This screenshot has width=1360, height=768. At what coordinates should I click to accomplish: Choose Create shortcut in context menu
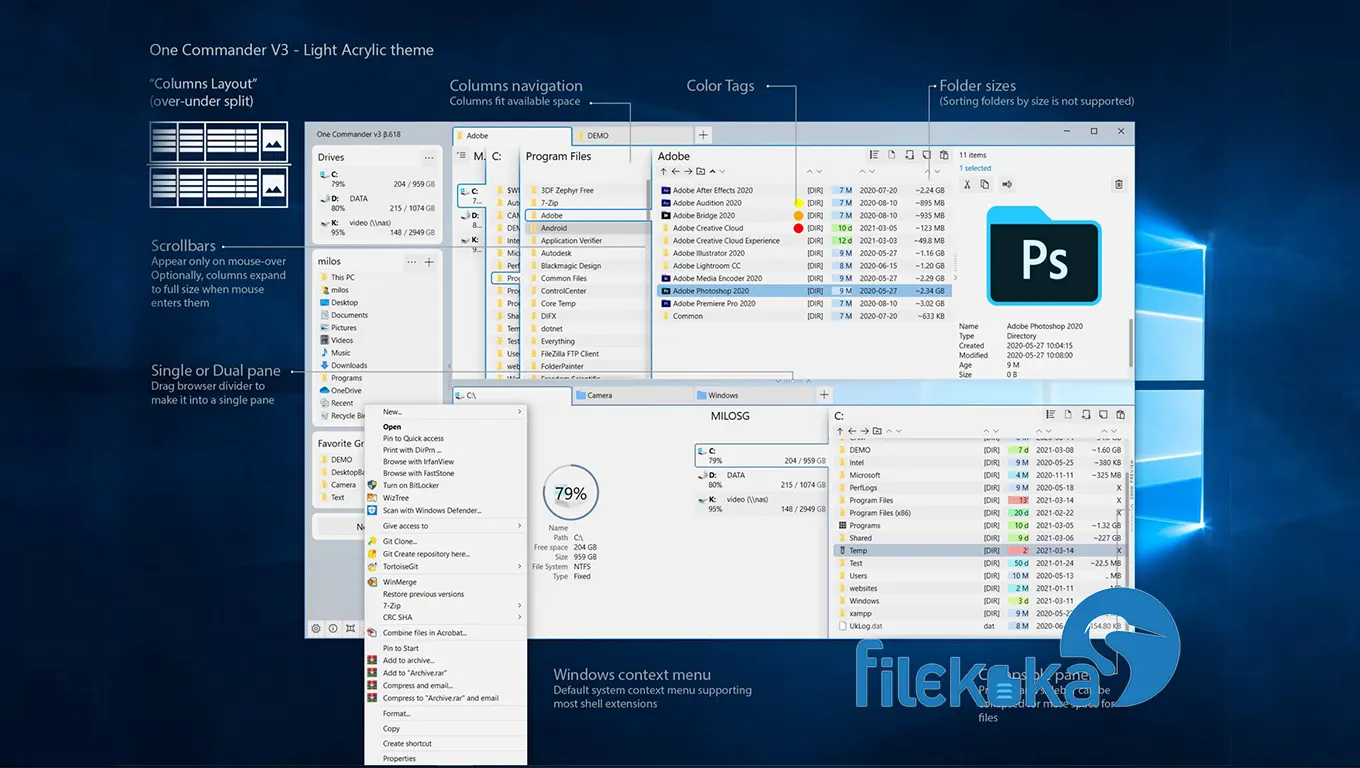coord(407,743)
